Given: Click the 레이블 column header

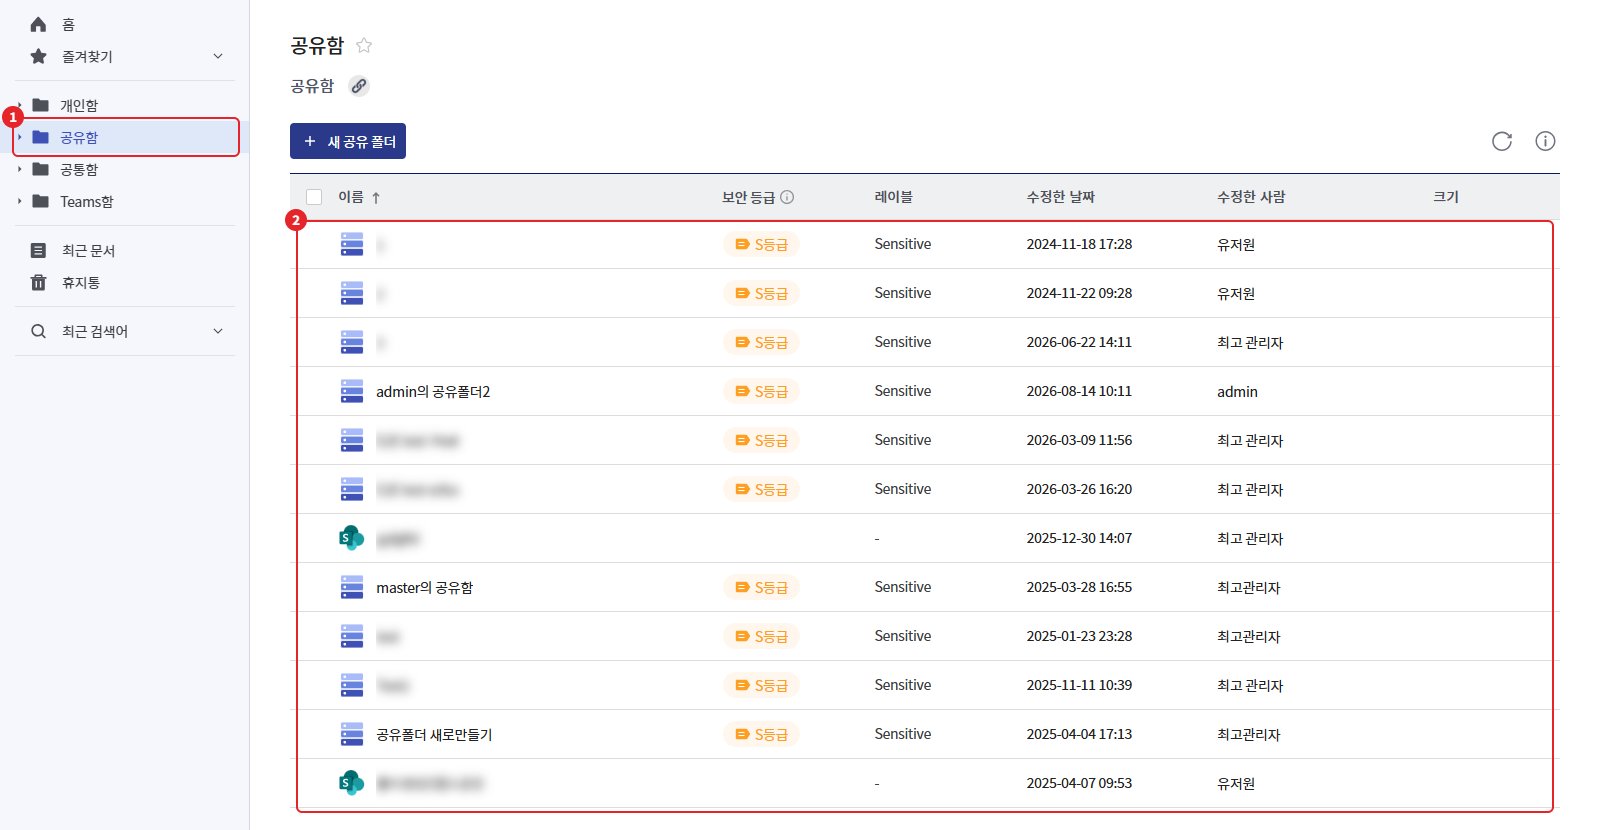Looking at the screenshot, I should [x=893, y=197].
